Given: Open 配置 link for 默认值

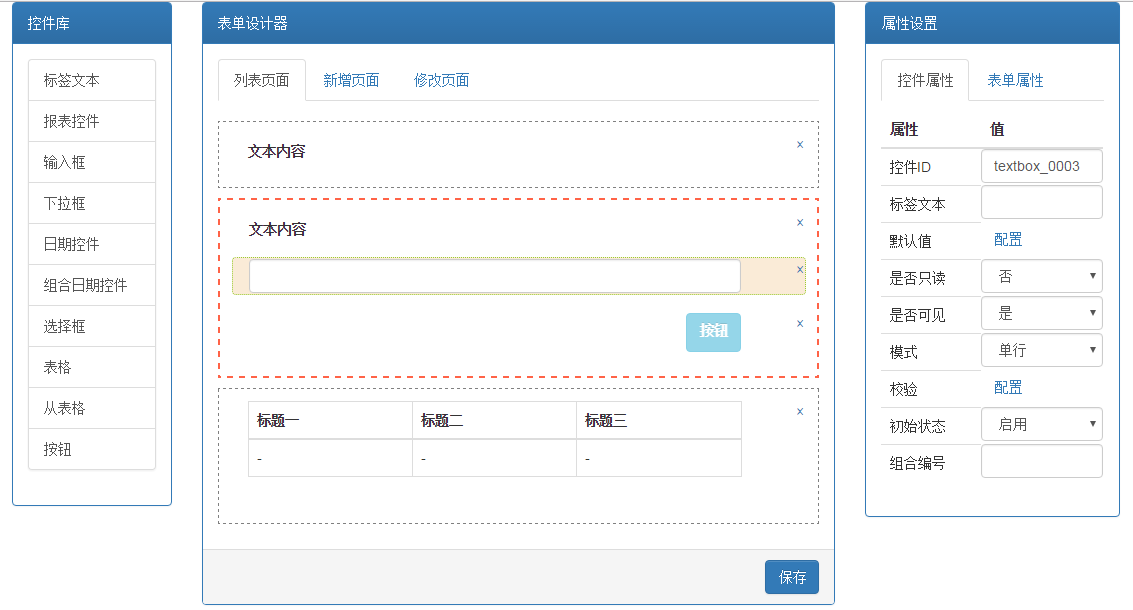Looking at the screenshot, I should point(1008,239).
